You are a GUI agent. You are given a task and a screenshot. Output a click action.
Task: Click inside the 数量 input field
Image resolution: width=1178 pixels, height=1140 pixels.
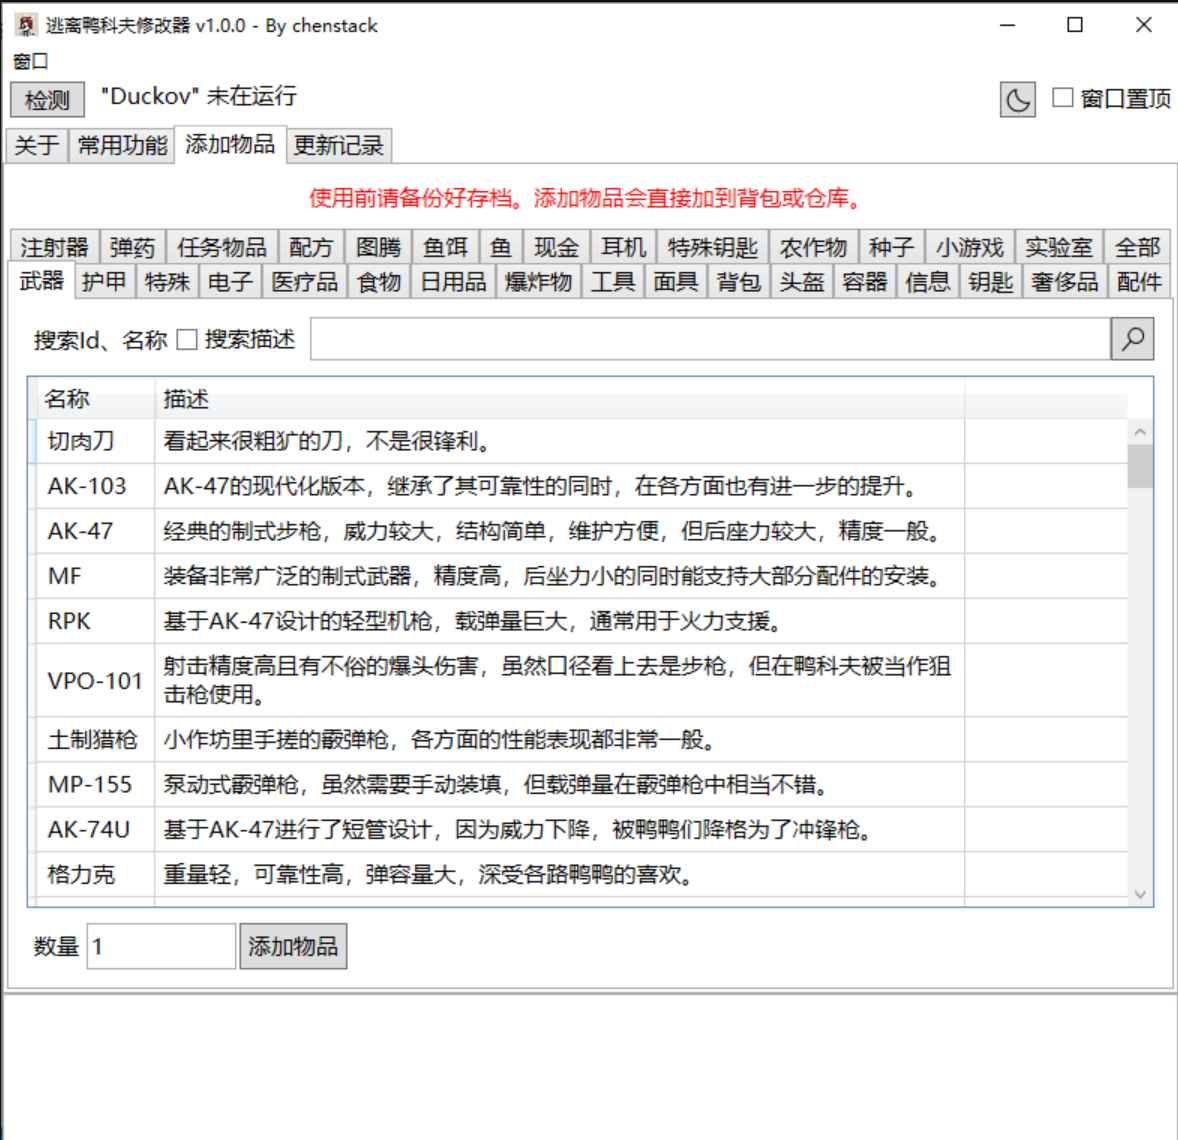tap(160, 945)
